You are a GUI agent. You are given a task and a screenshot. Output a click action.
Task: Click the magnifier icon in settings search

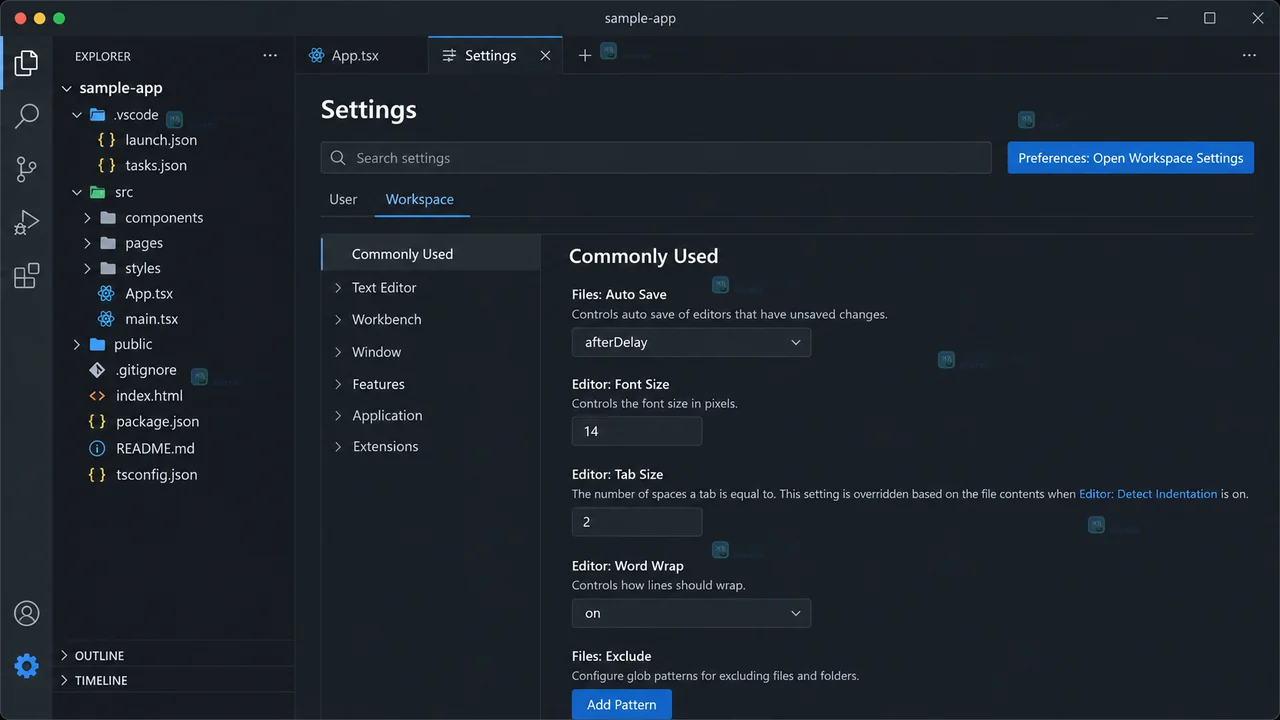[338, 158]
